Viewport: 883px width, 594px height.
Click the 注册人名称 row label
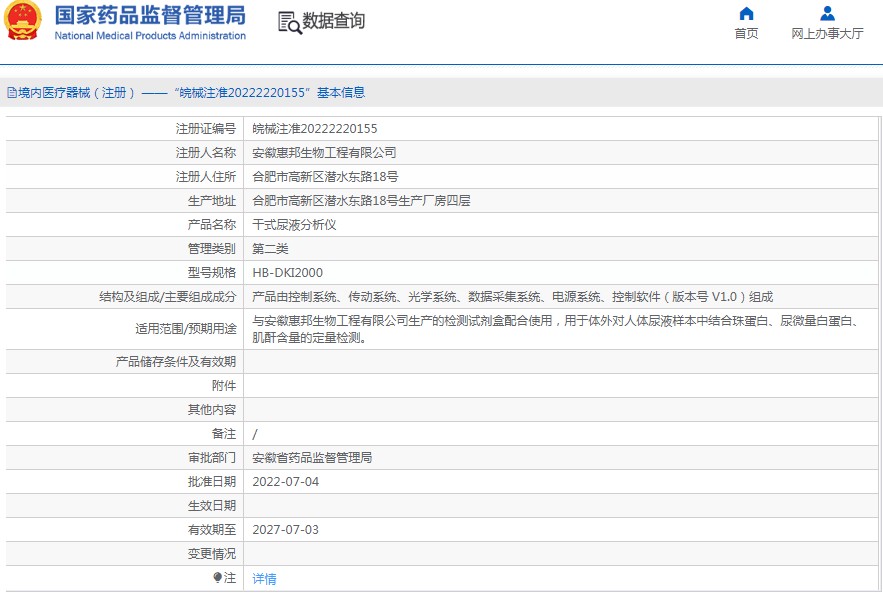click(206, 153)
